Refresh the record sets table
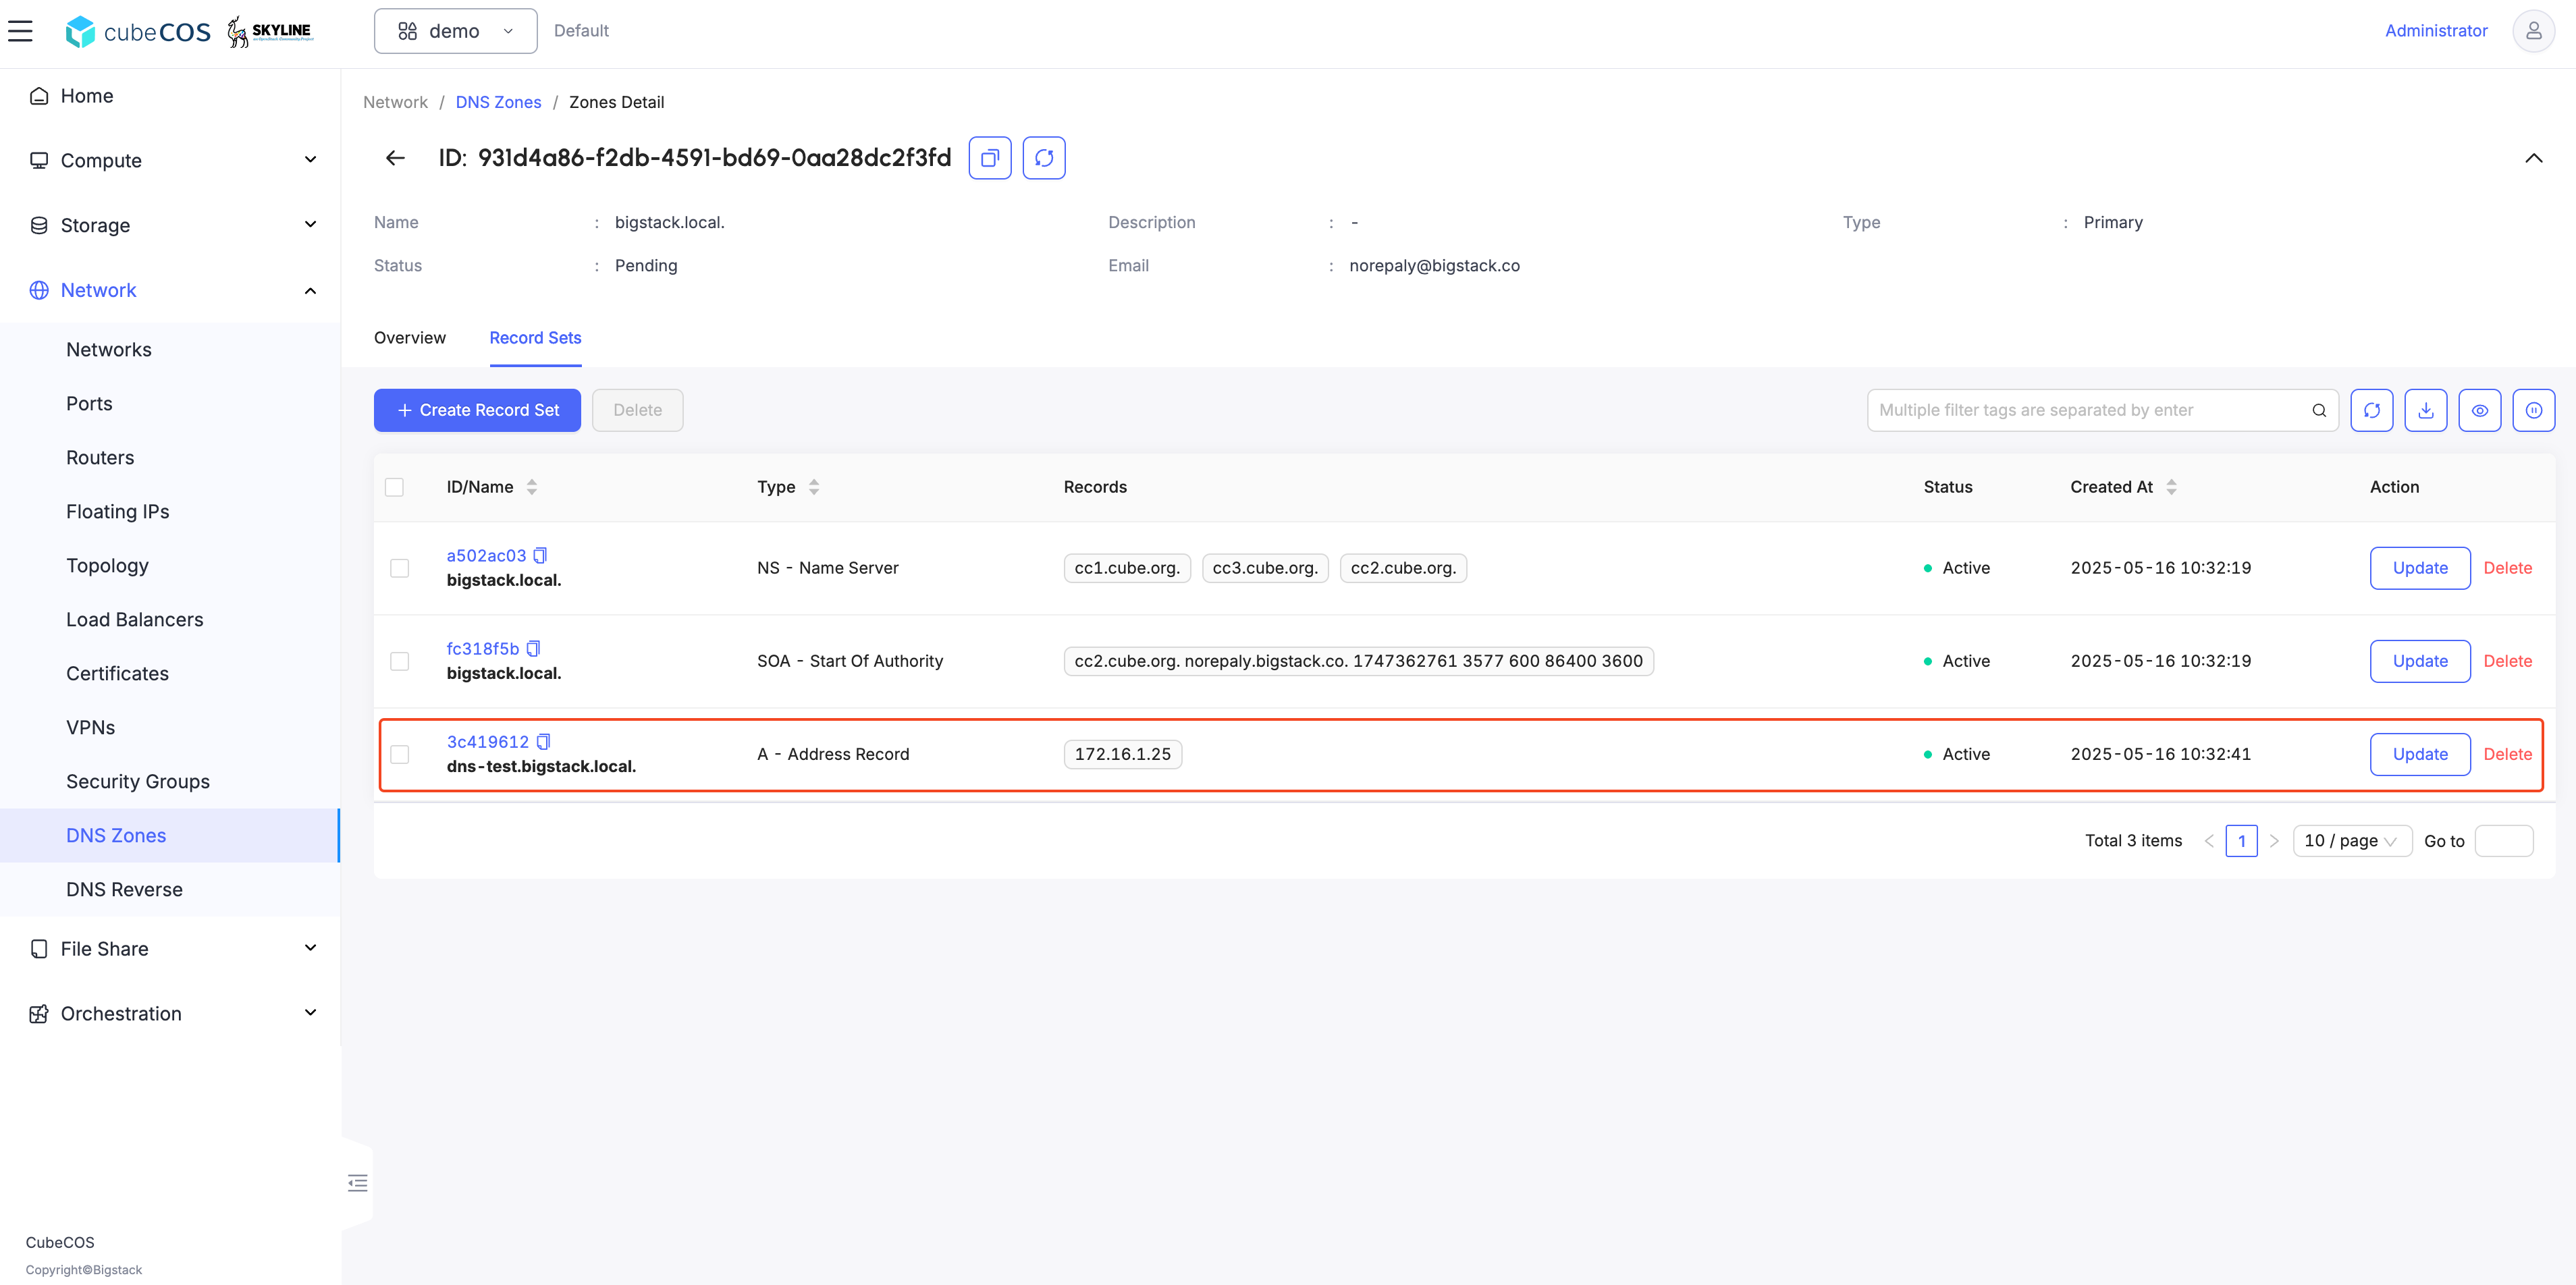Viewport: 2576px width, 1285px height. pos(2371,410)
